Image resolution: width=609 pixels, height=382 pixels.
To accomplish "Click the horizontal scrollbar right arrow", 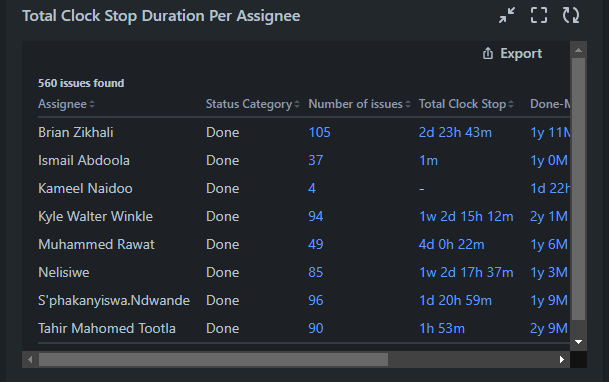I will pyautogui.click(x=562, y=359).
